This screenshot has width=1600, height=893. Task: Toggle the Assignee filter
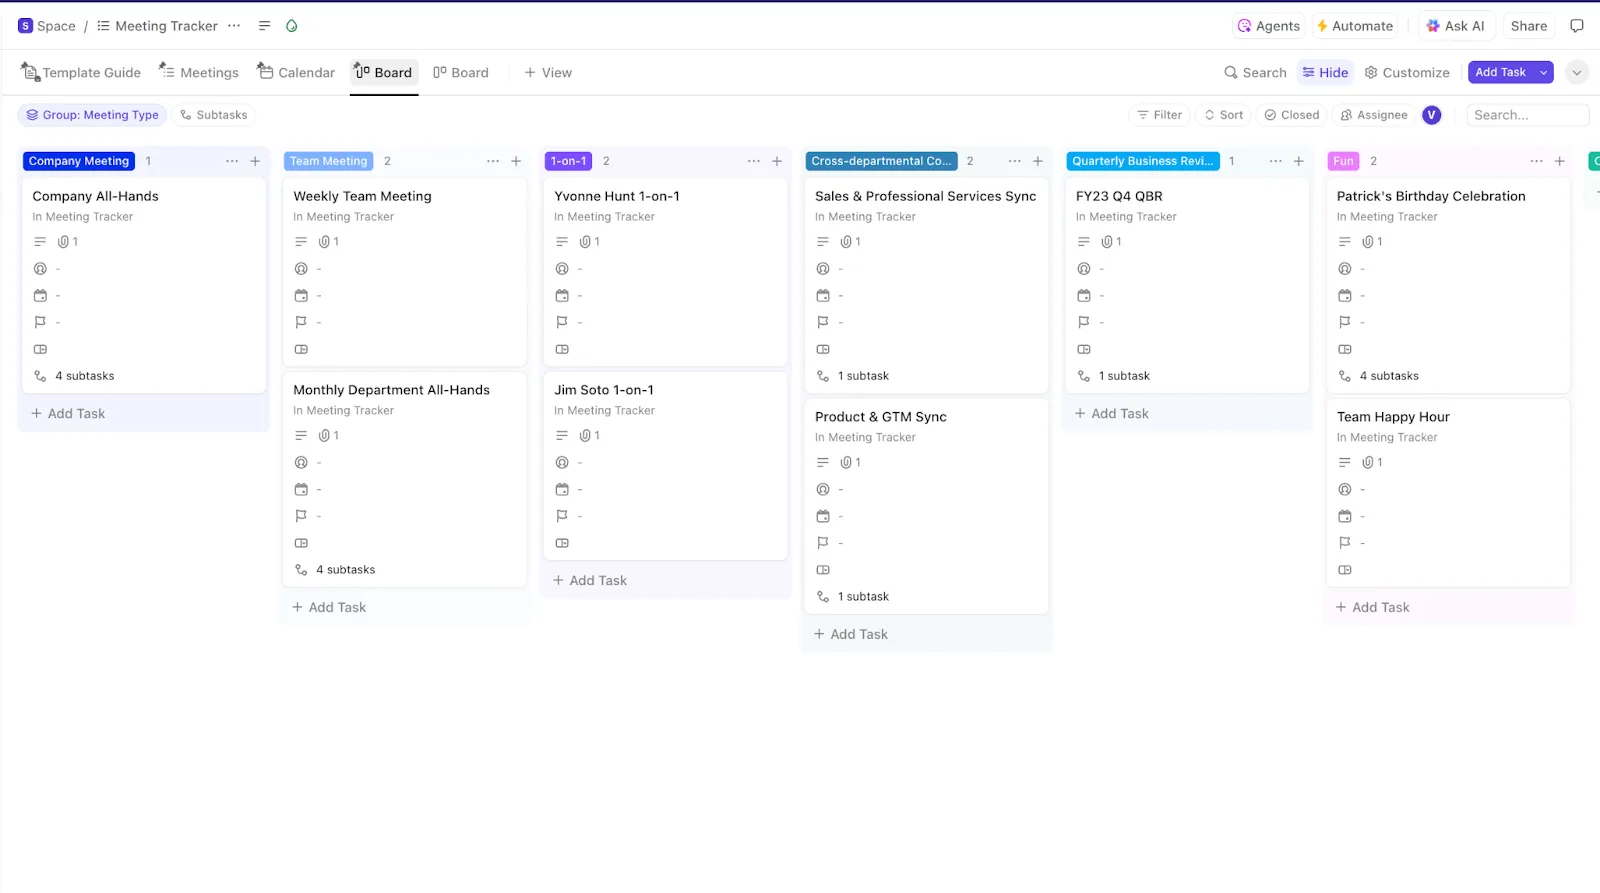click(1373, 115)
